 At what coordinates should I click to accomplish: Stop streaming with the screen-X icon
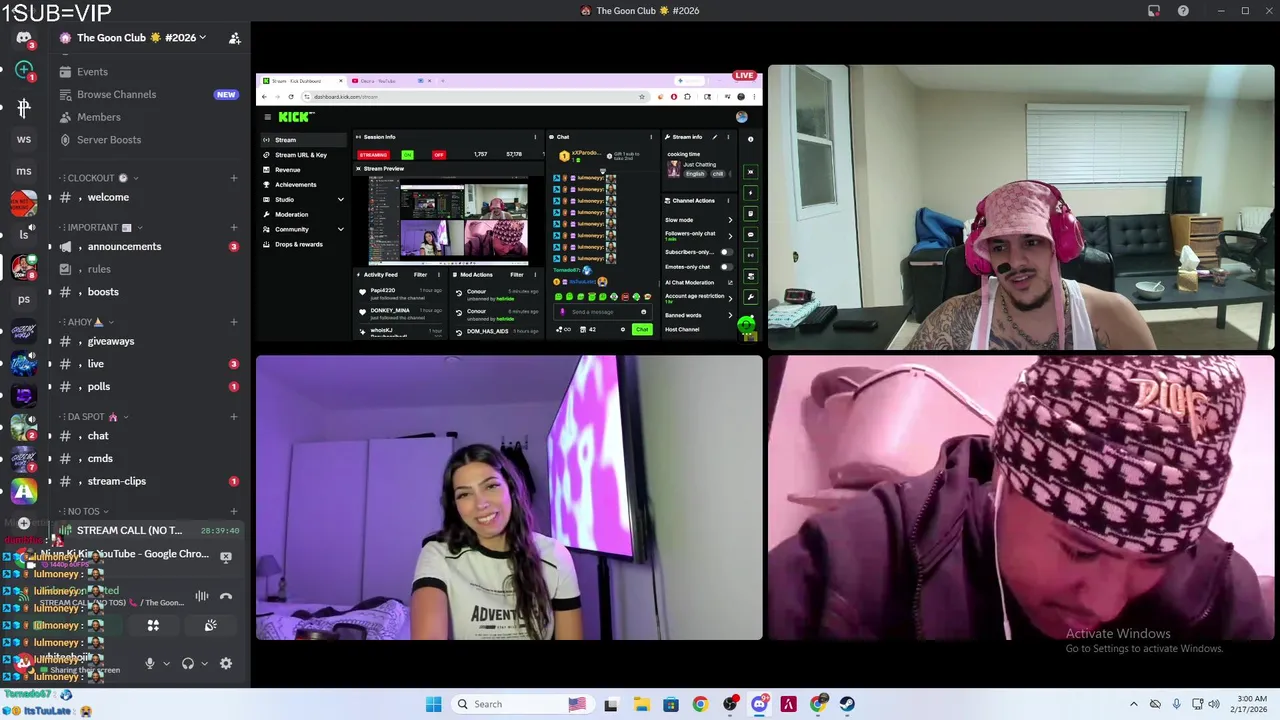[x=226, y=556]
